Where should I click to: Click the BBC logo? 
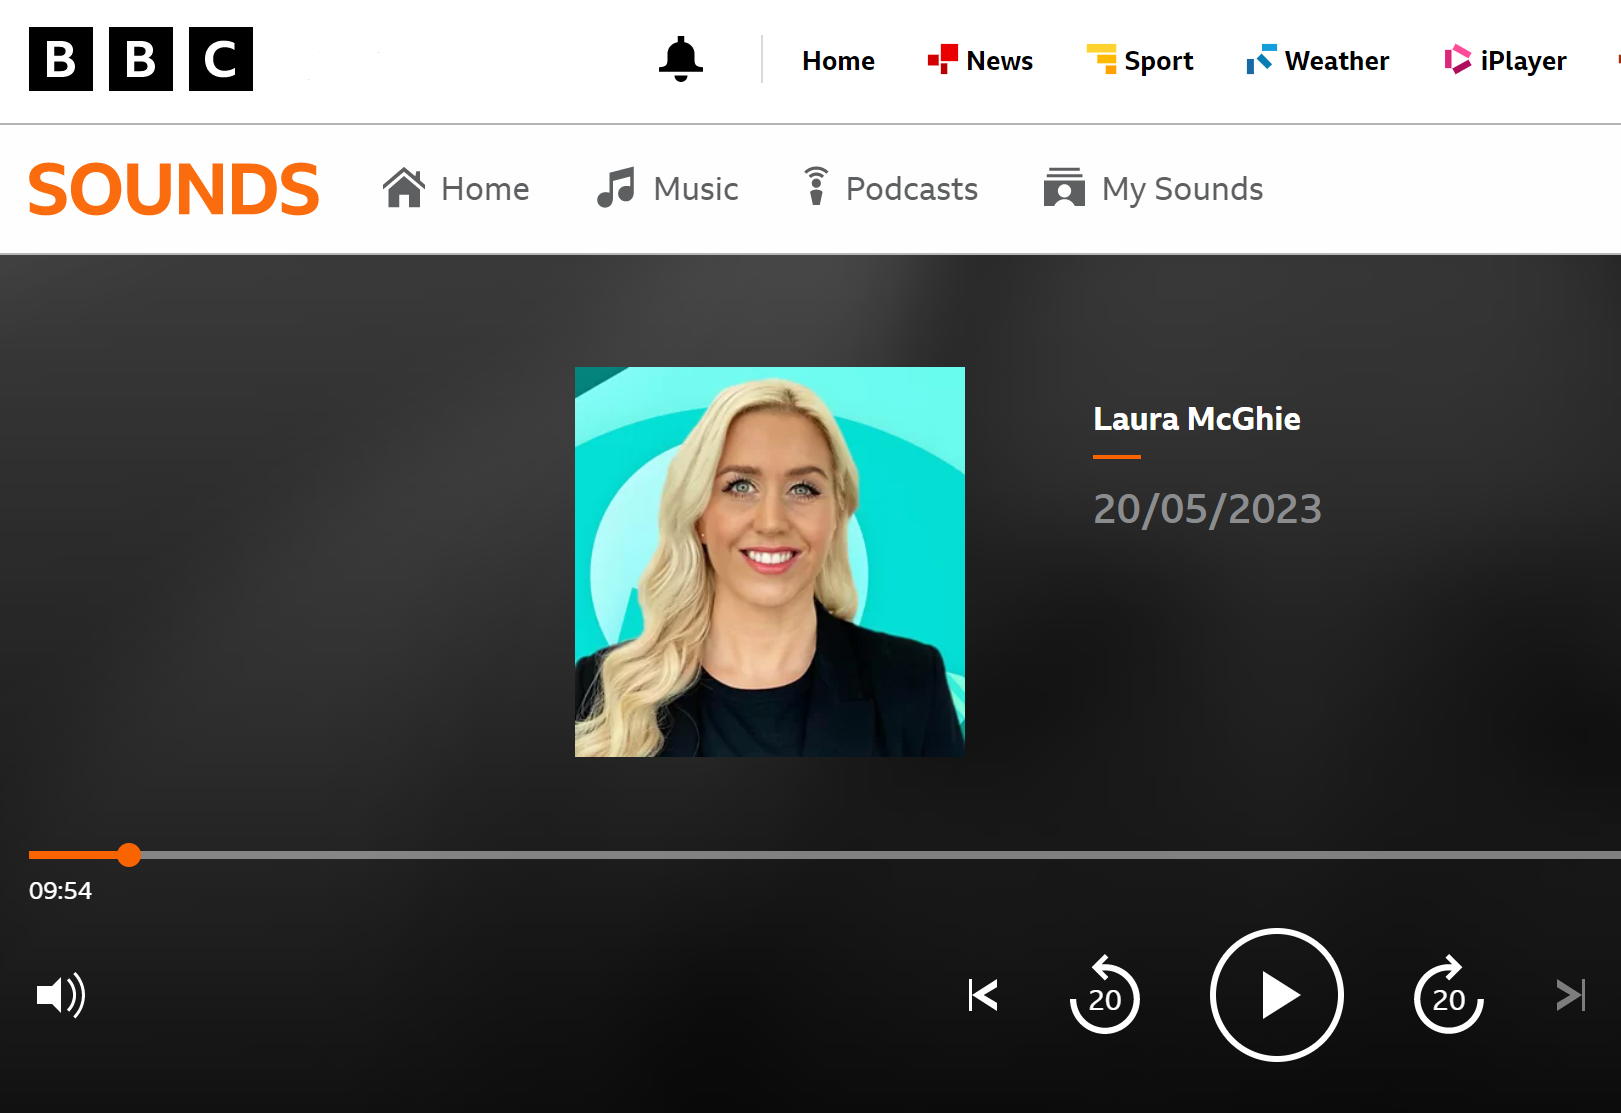click(x=141, y=59)
